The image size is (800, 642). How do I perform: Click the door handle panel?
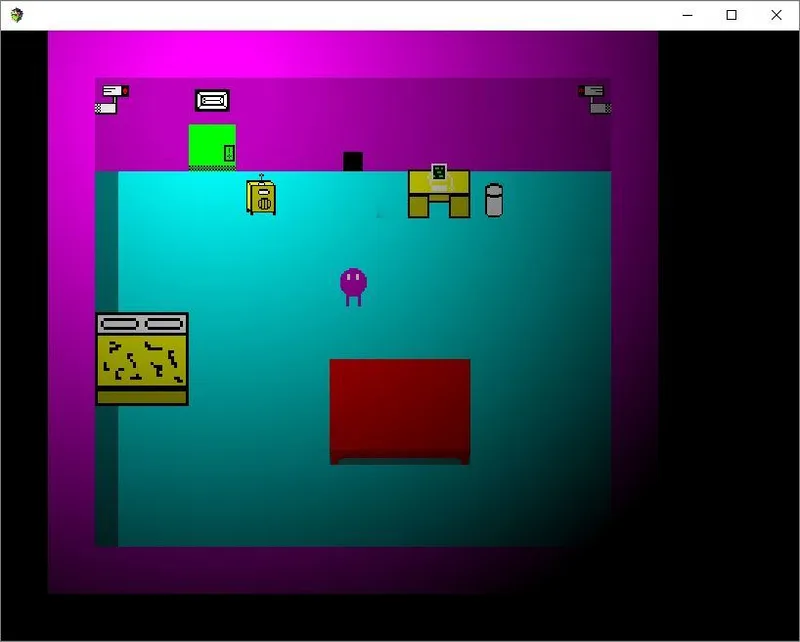(229, 153)
